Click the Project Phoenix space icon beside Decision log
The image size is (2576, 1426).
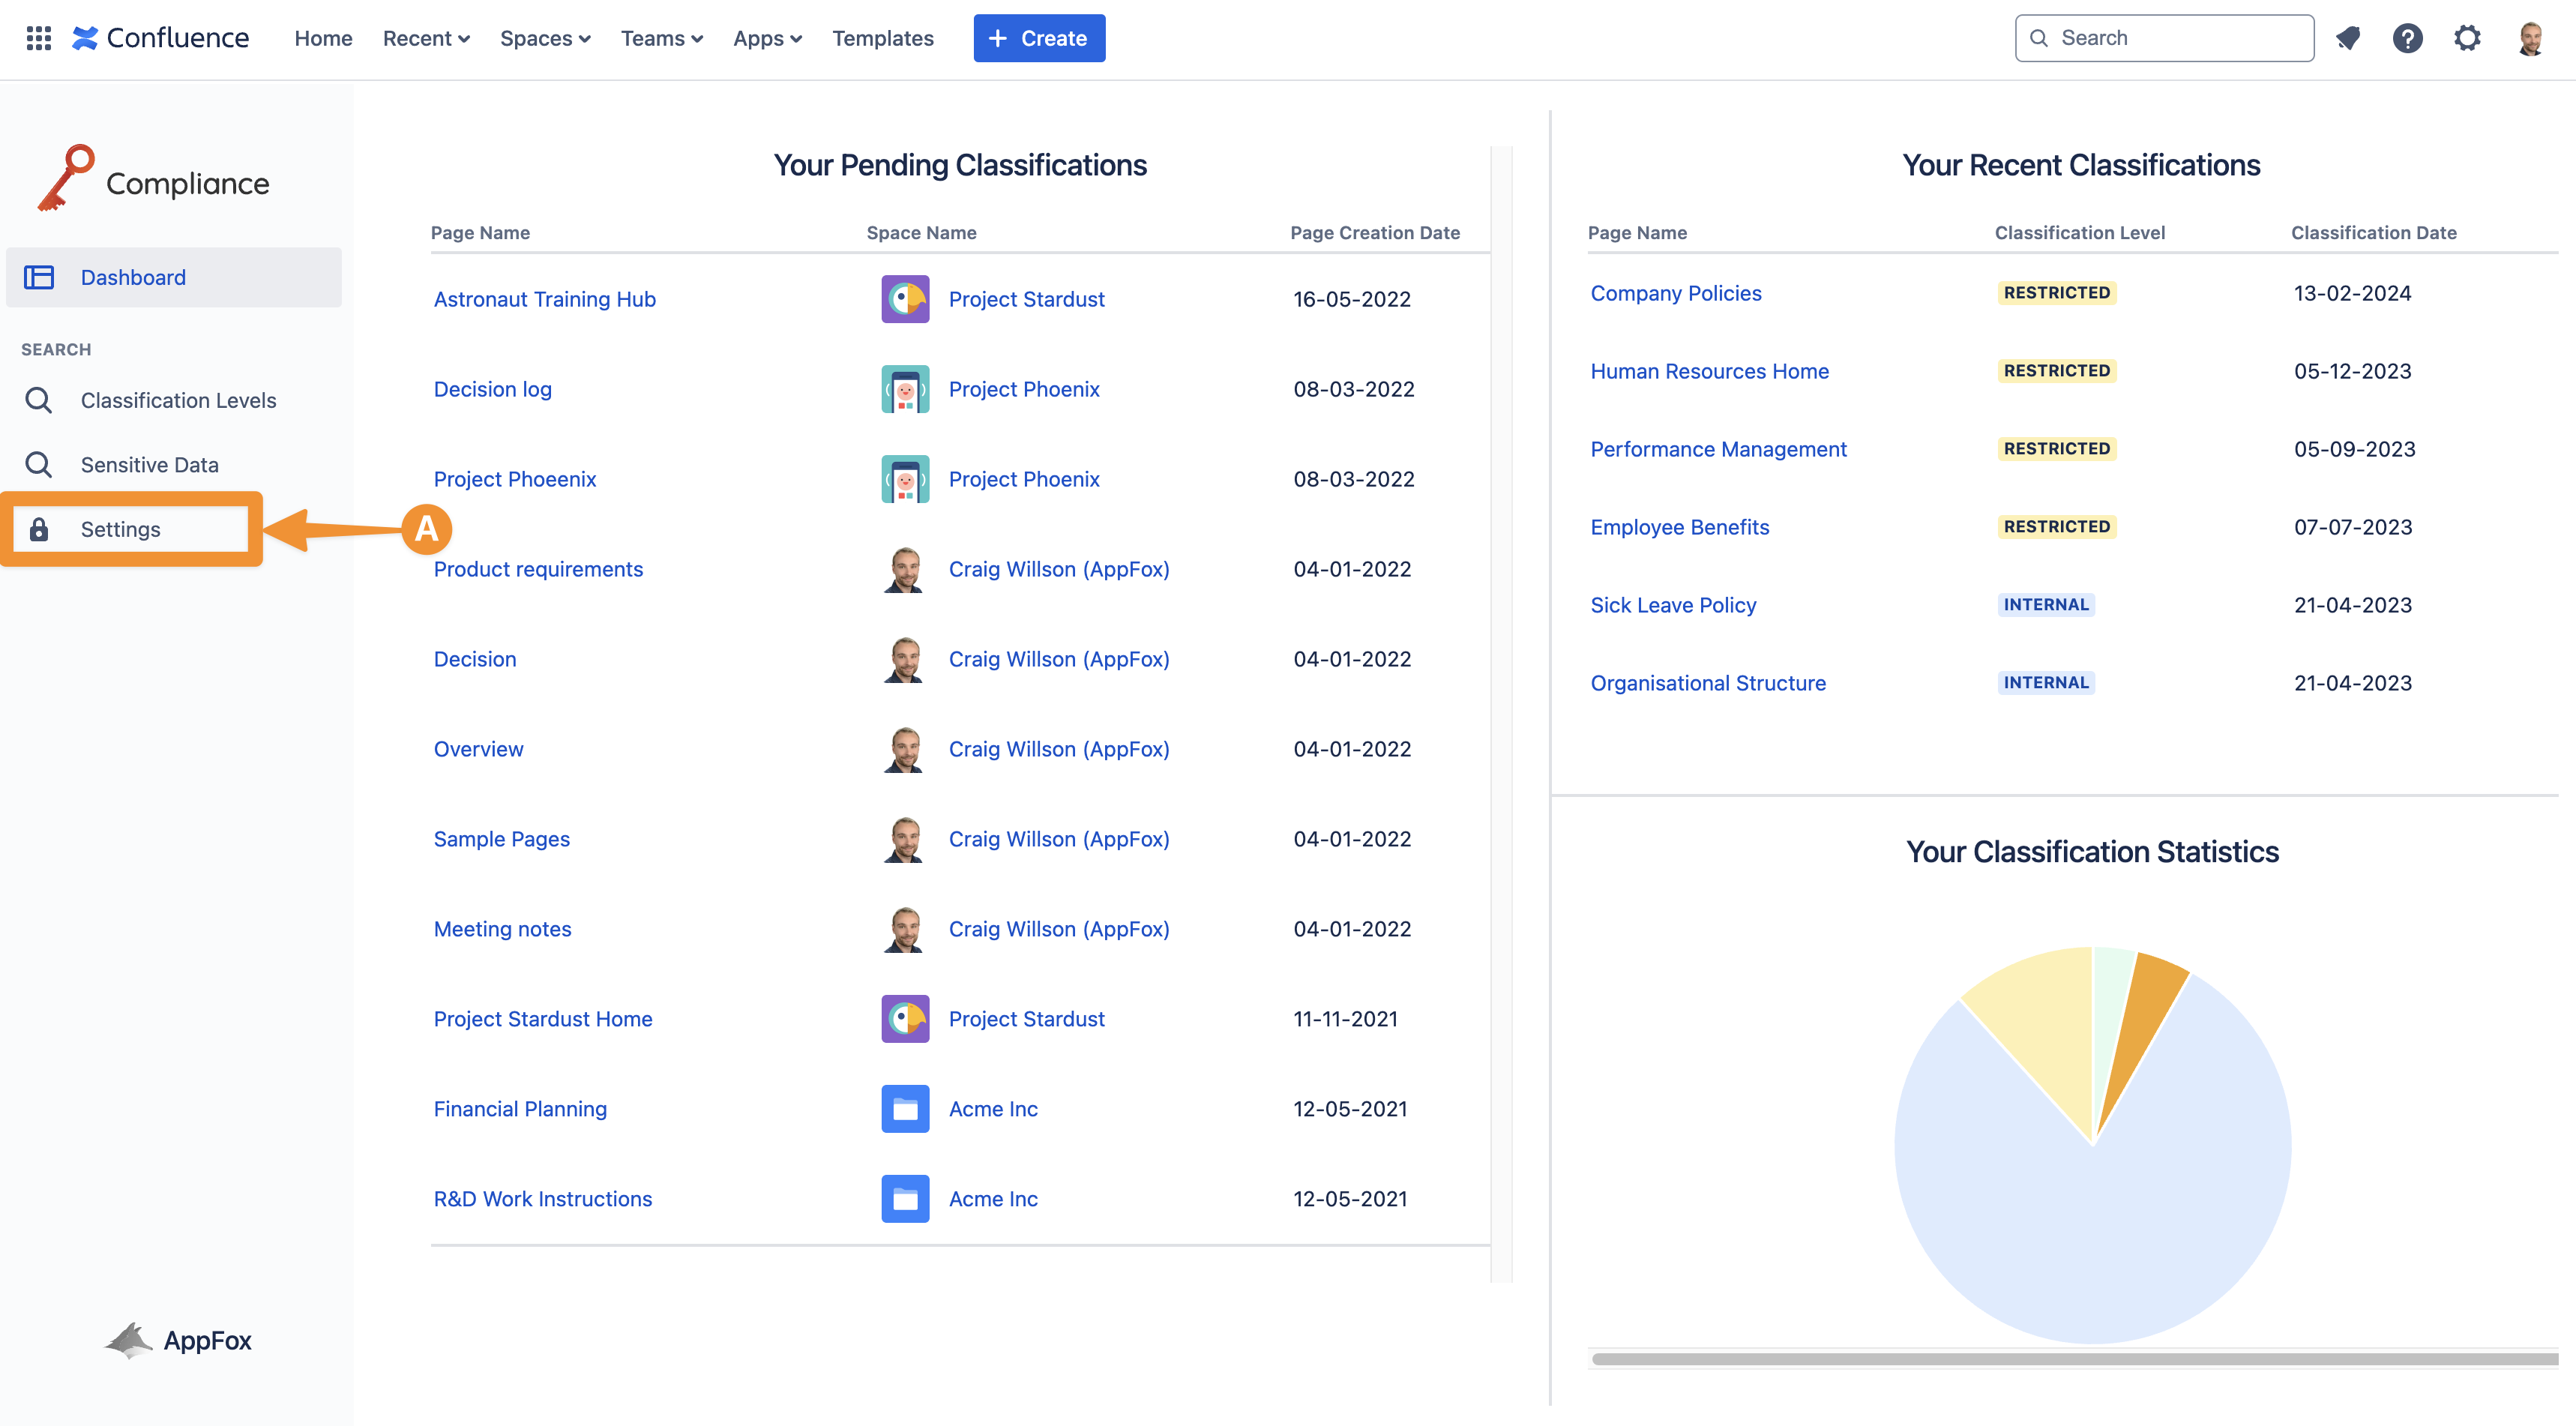click(904, 389)
